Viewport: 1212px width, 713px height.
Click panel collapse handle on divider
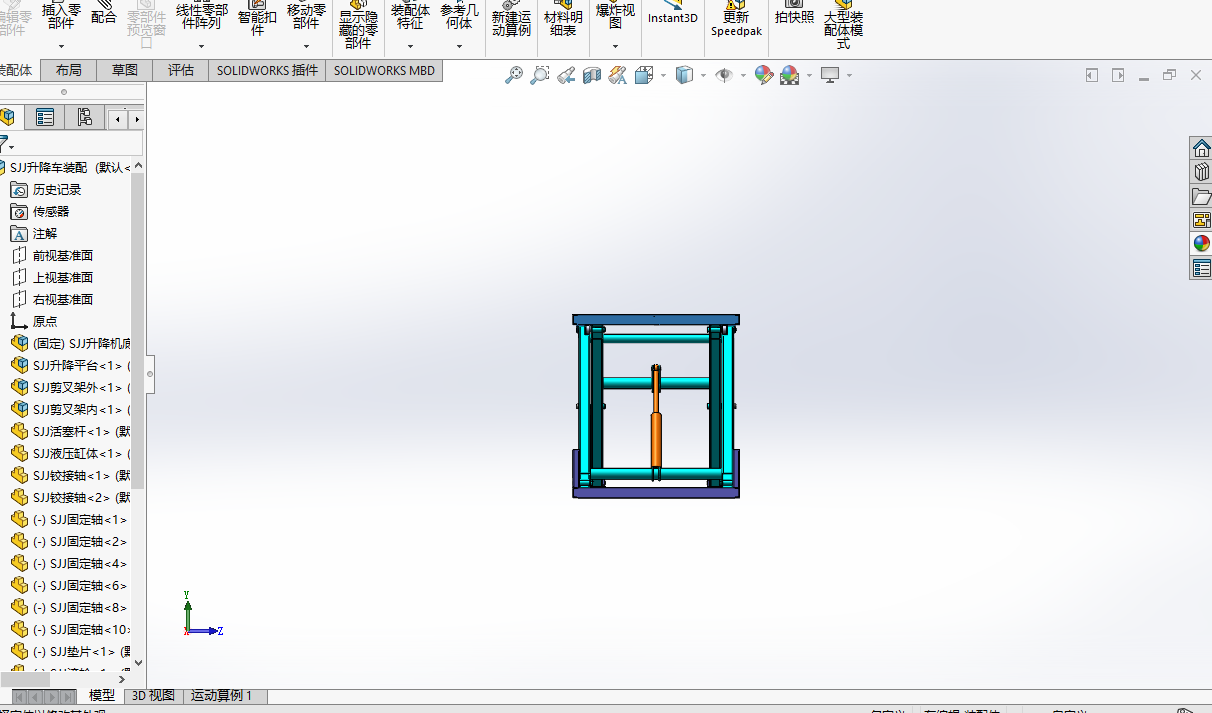tap(150, 374)
